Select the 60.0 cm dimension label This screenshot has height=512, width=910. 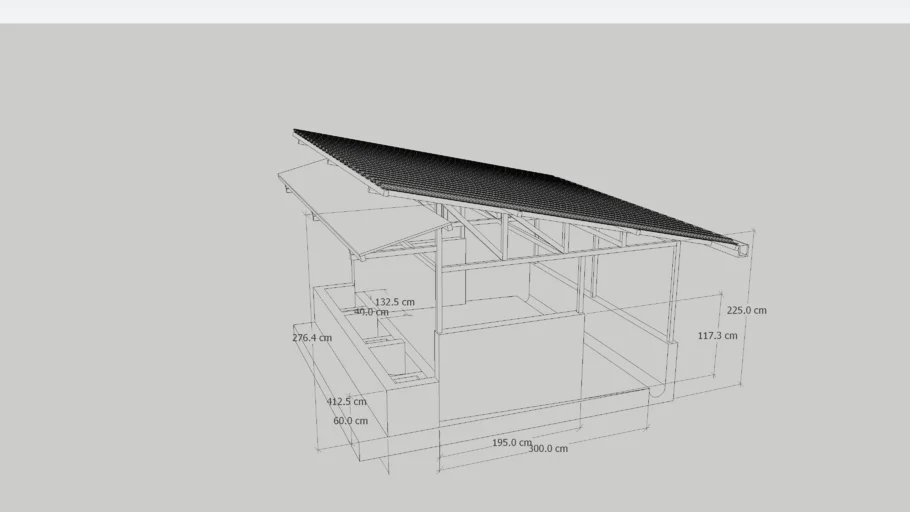tap(350, 421)
